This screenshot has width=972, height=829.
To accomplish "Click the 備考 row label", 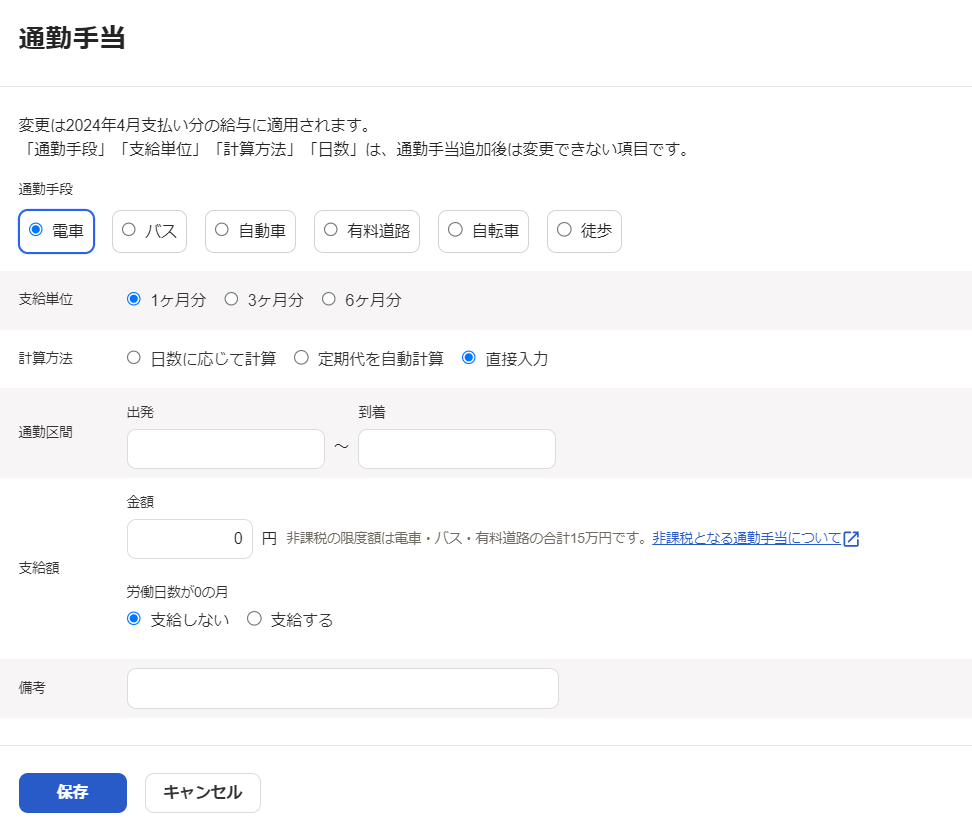I will [32, 688].
